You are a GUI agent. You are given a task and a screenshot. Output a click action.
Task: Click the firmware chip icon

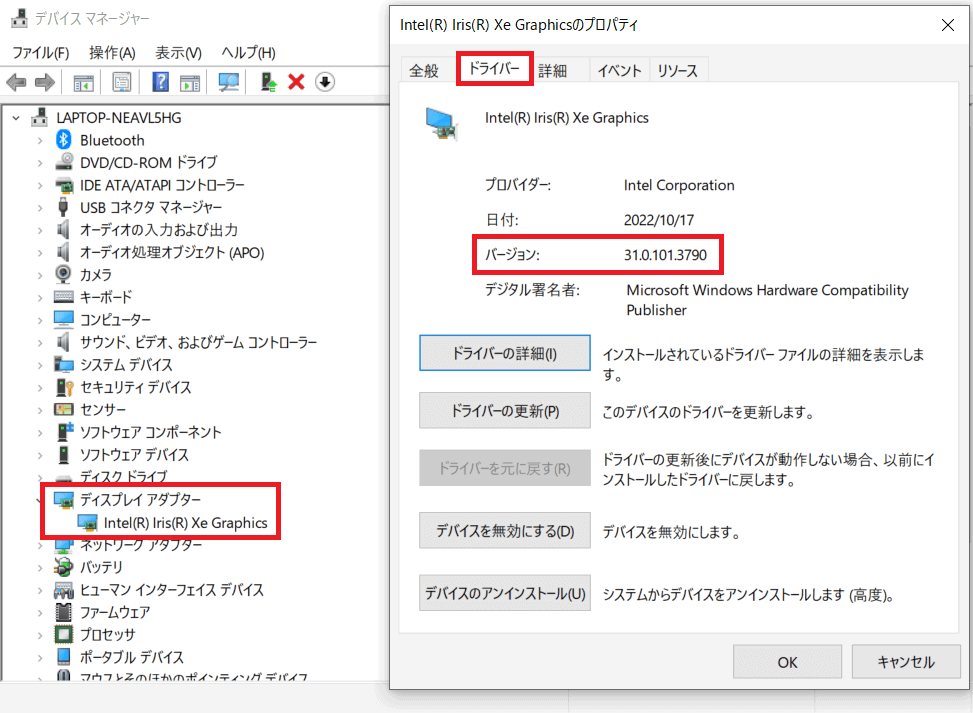63,612
